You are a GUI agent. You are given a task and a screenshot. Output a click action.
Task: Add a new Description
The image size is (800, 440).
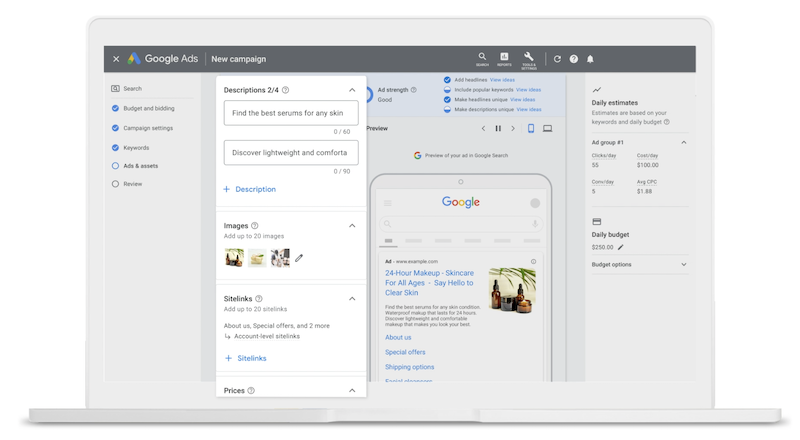point(249,189)
